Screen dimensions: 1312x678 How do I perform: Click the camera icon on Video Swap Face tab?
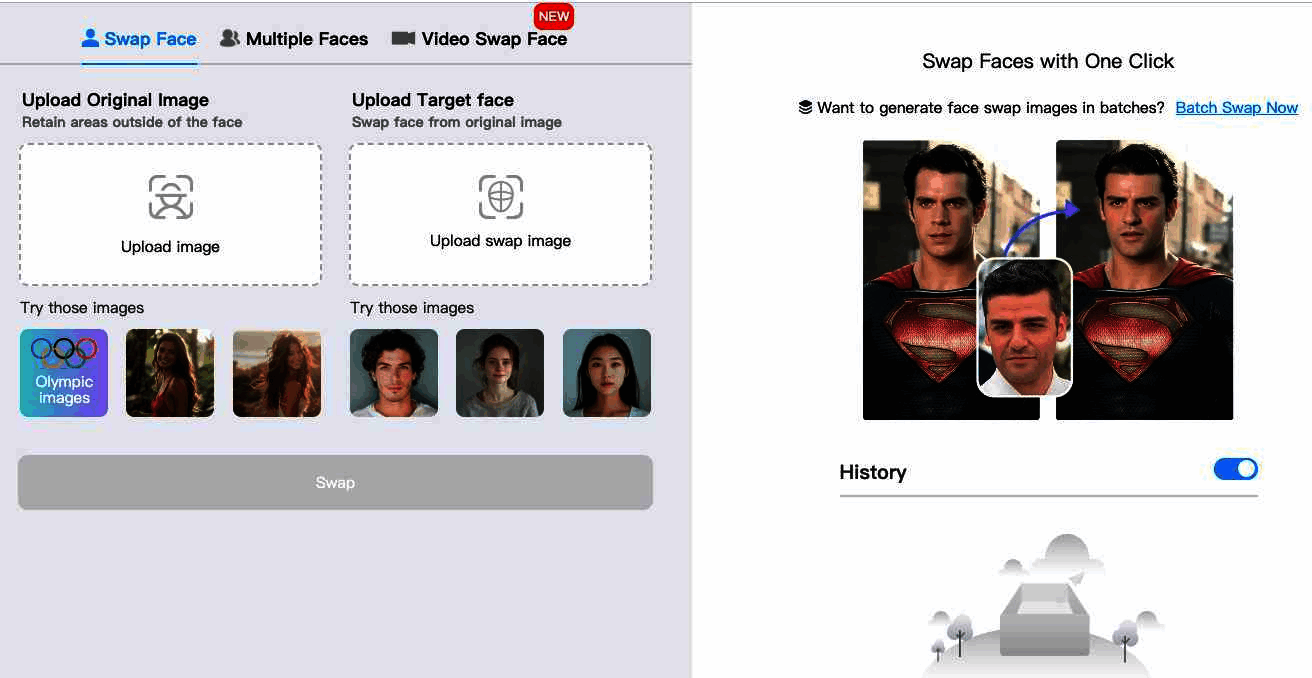[403, 38]
